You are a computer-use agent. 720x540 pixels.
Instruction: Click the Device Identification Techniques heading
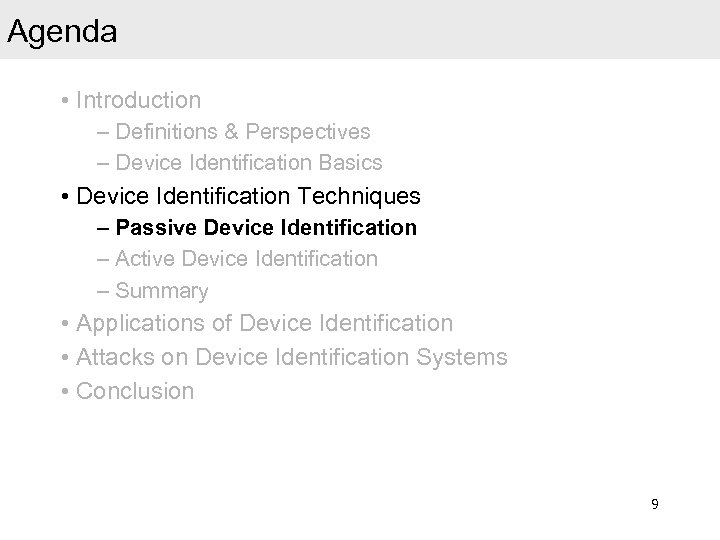point(248,194)
